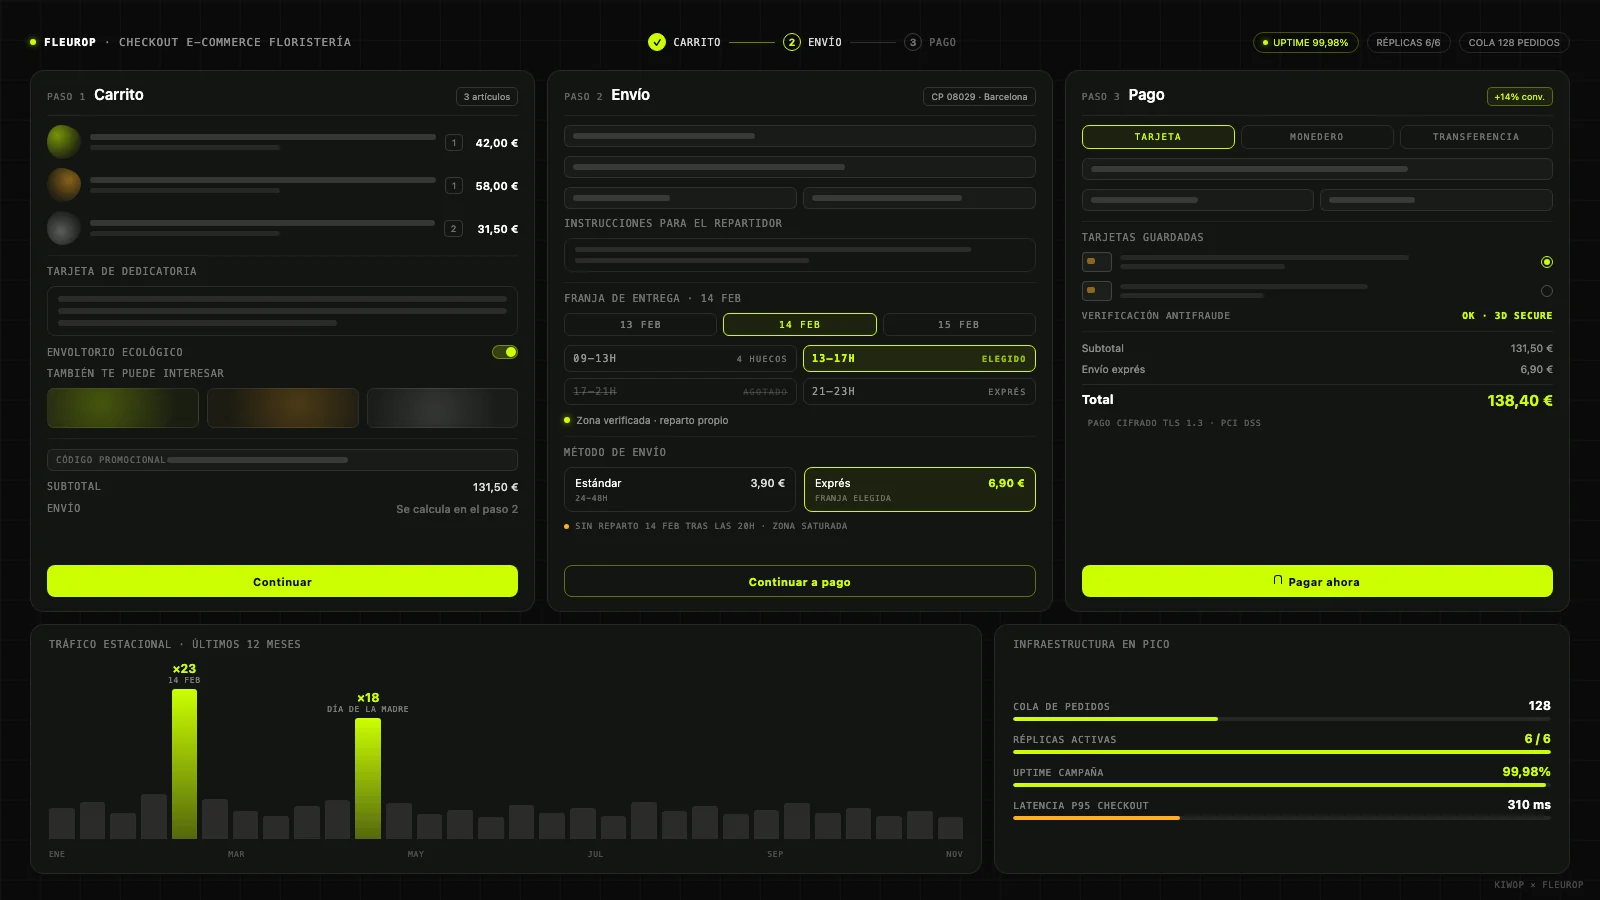This screenshot has width=1600, height=900.
Task: Click the step 3 Pago circle icon
Action: pos(913,42)
